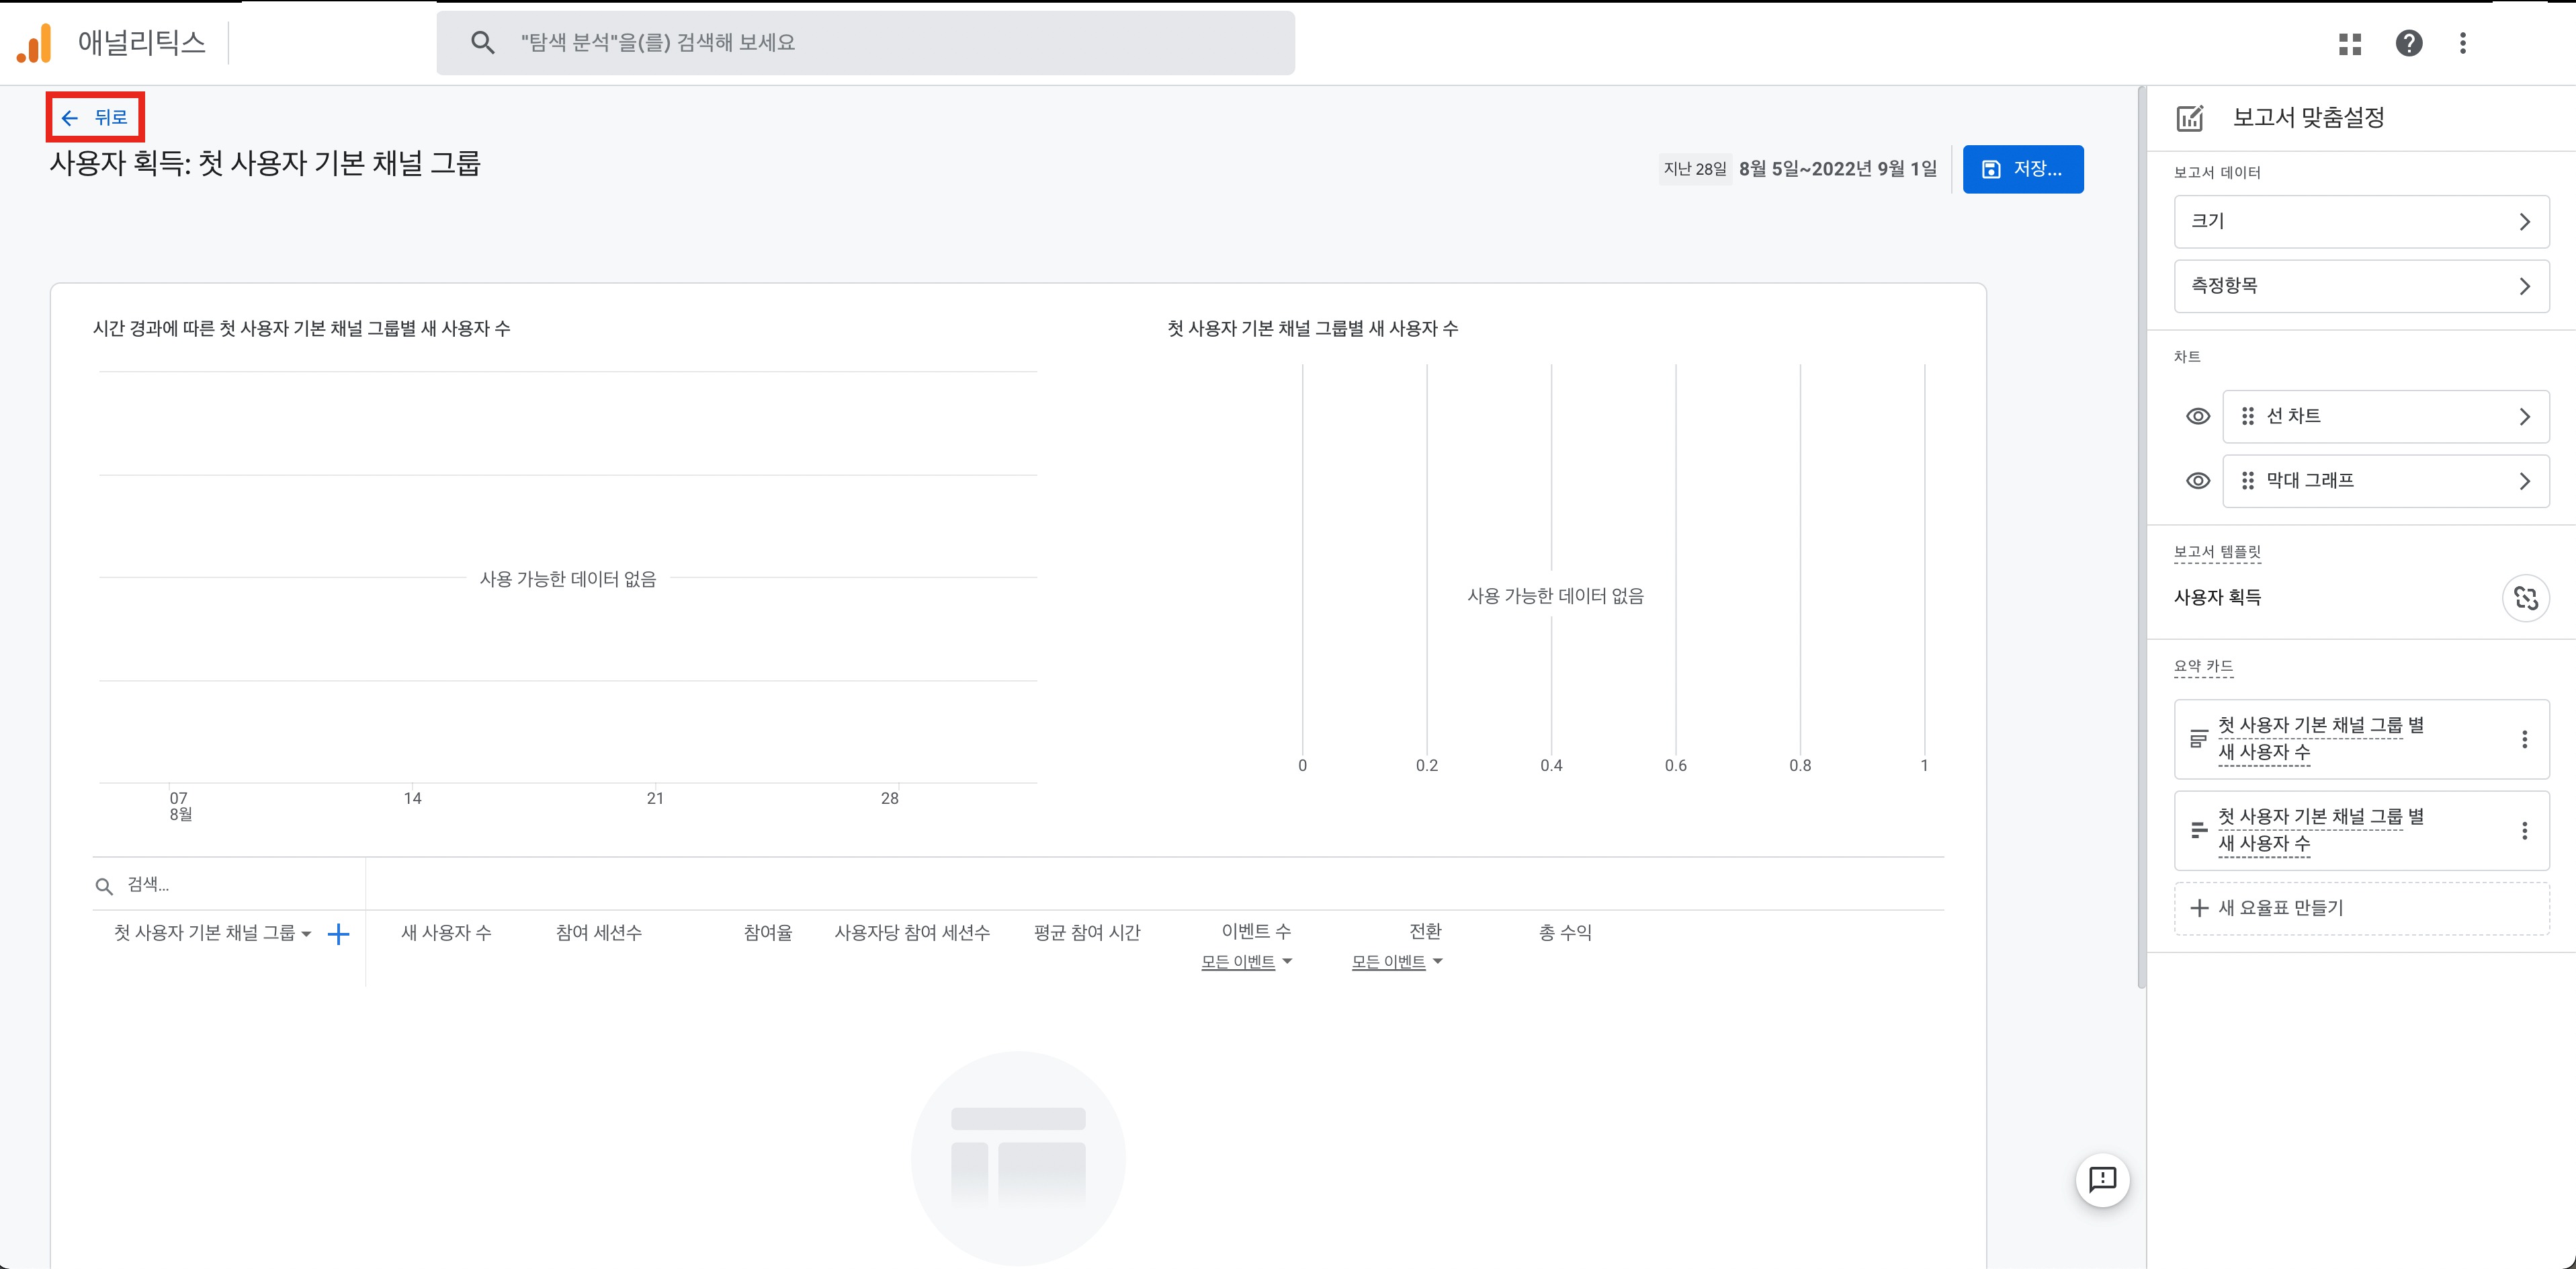Sort by 참여 세션수 column
Screen dimensions: 2576x1269
pyautogui.click(x=598, y=933)
